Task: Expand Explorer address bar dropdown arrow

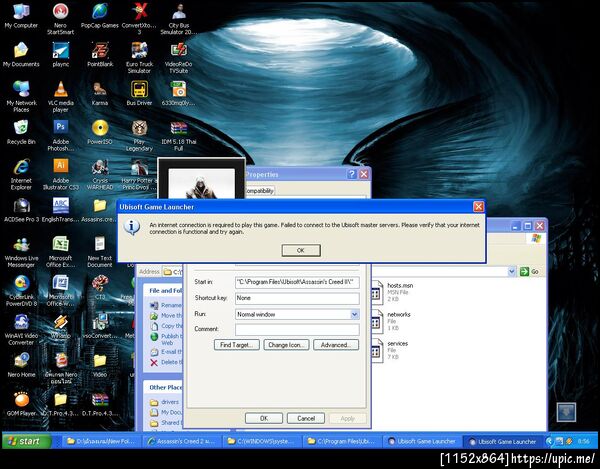Action: 512,272
